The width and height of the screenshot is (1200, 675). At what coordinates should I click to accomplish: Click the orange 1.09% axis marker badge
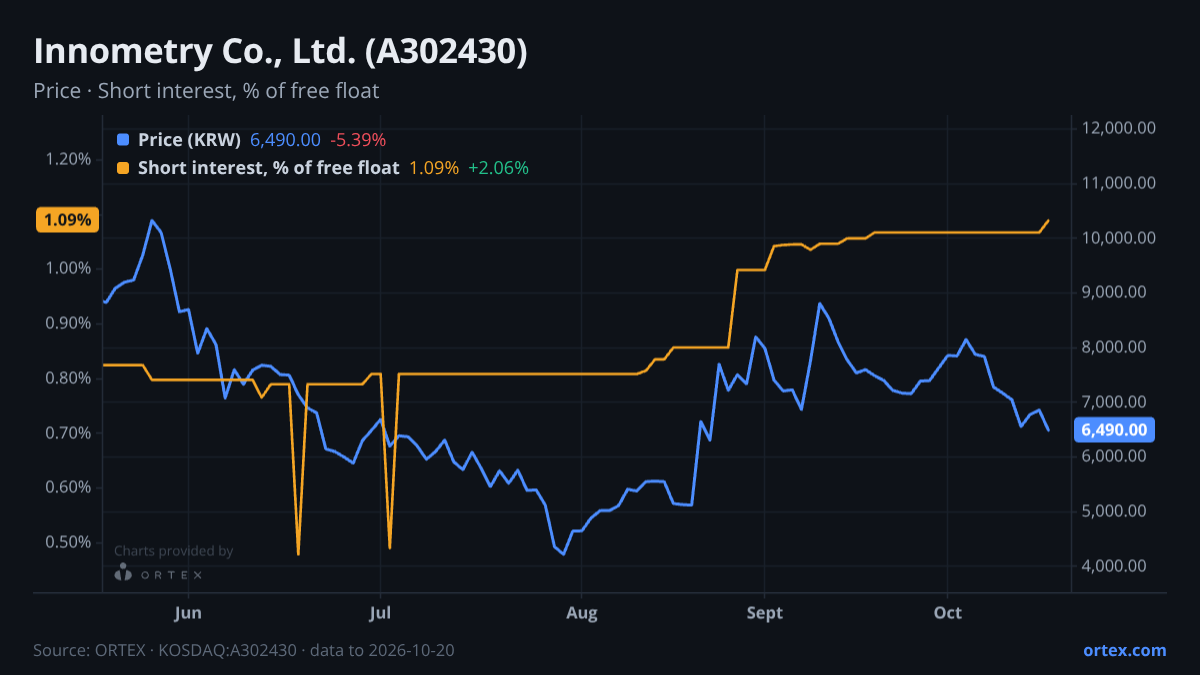(67, 220)
